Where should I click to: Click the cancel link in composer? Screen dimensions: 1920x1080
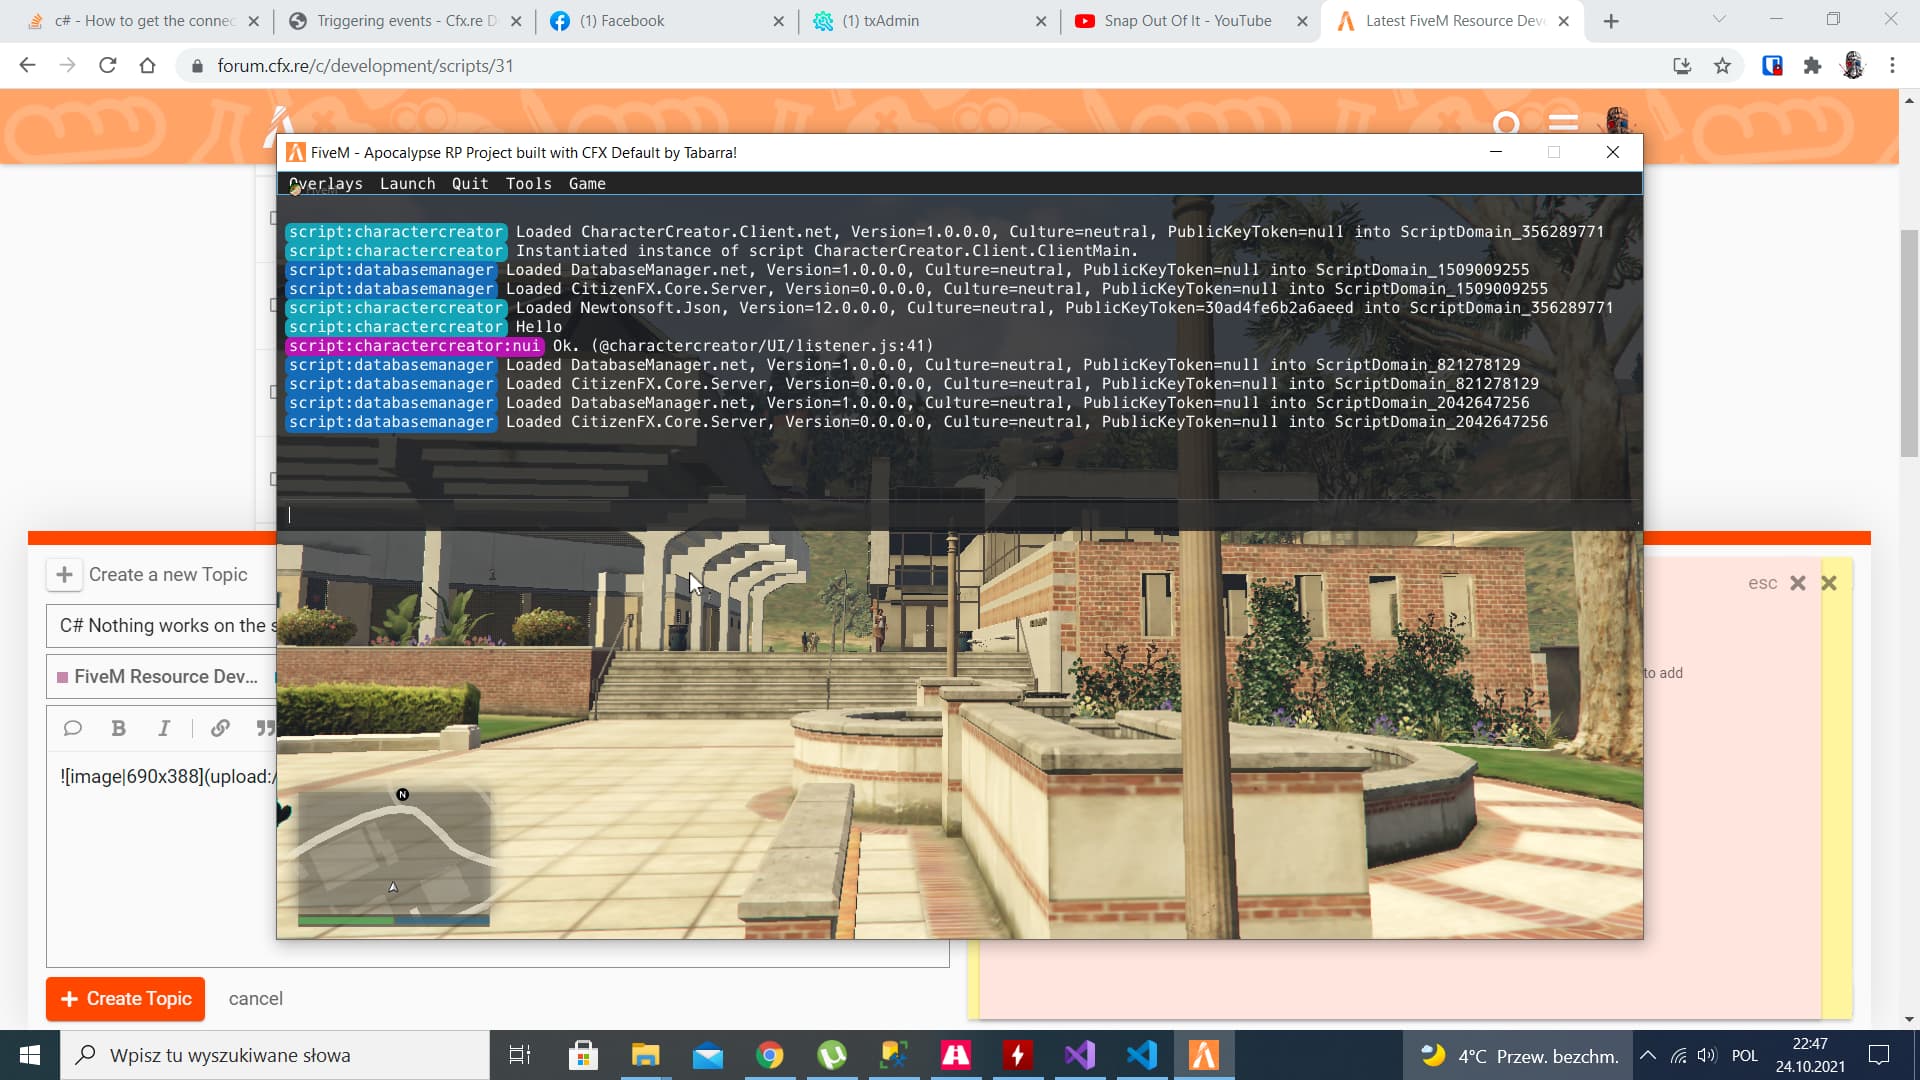[255, 999]
